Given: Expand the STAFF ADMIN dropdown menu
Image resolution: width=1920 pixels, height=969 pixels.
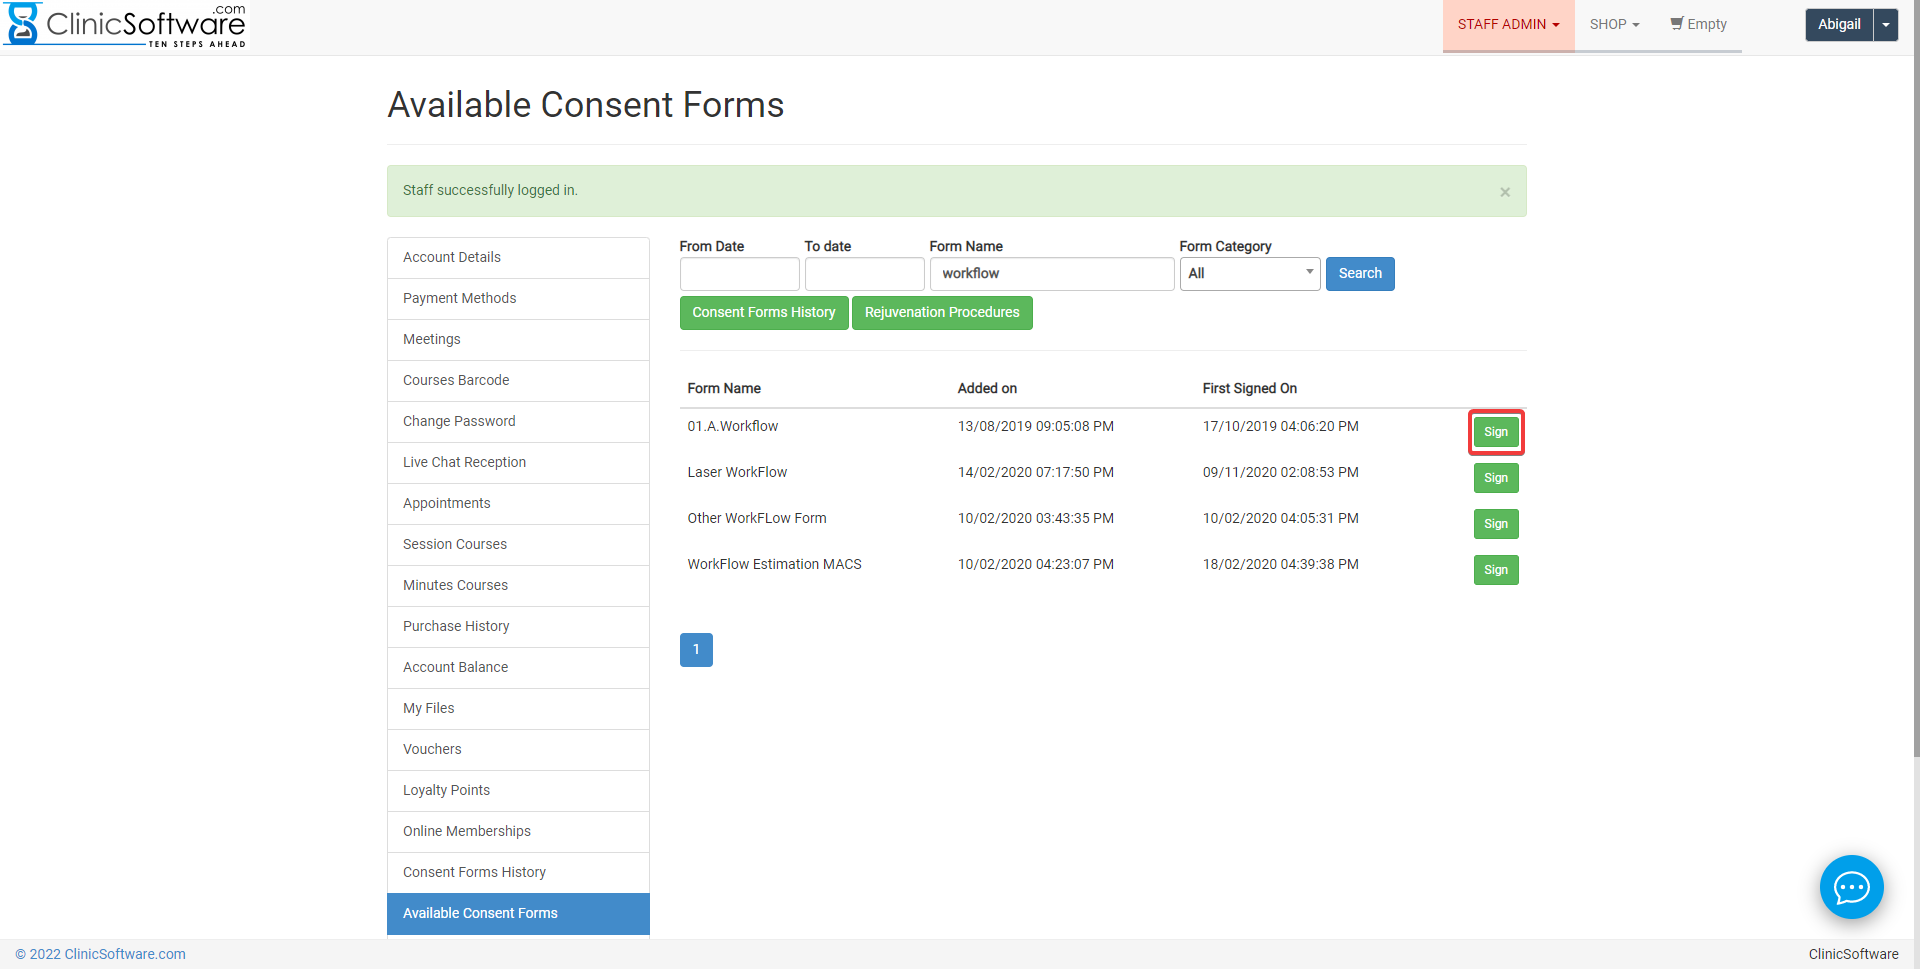Looking at the screenshot, I should [x=1508, y=24].
